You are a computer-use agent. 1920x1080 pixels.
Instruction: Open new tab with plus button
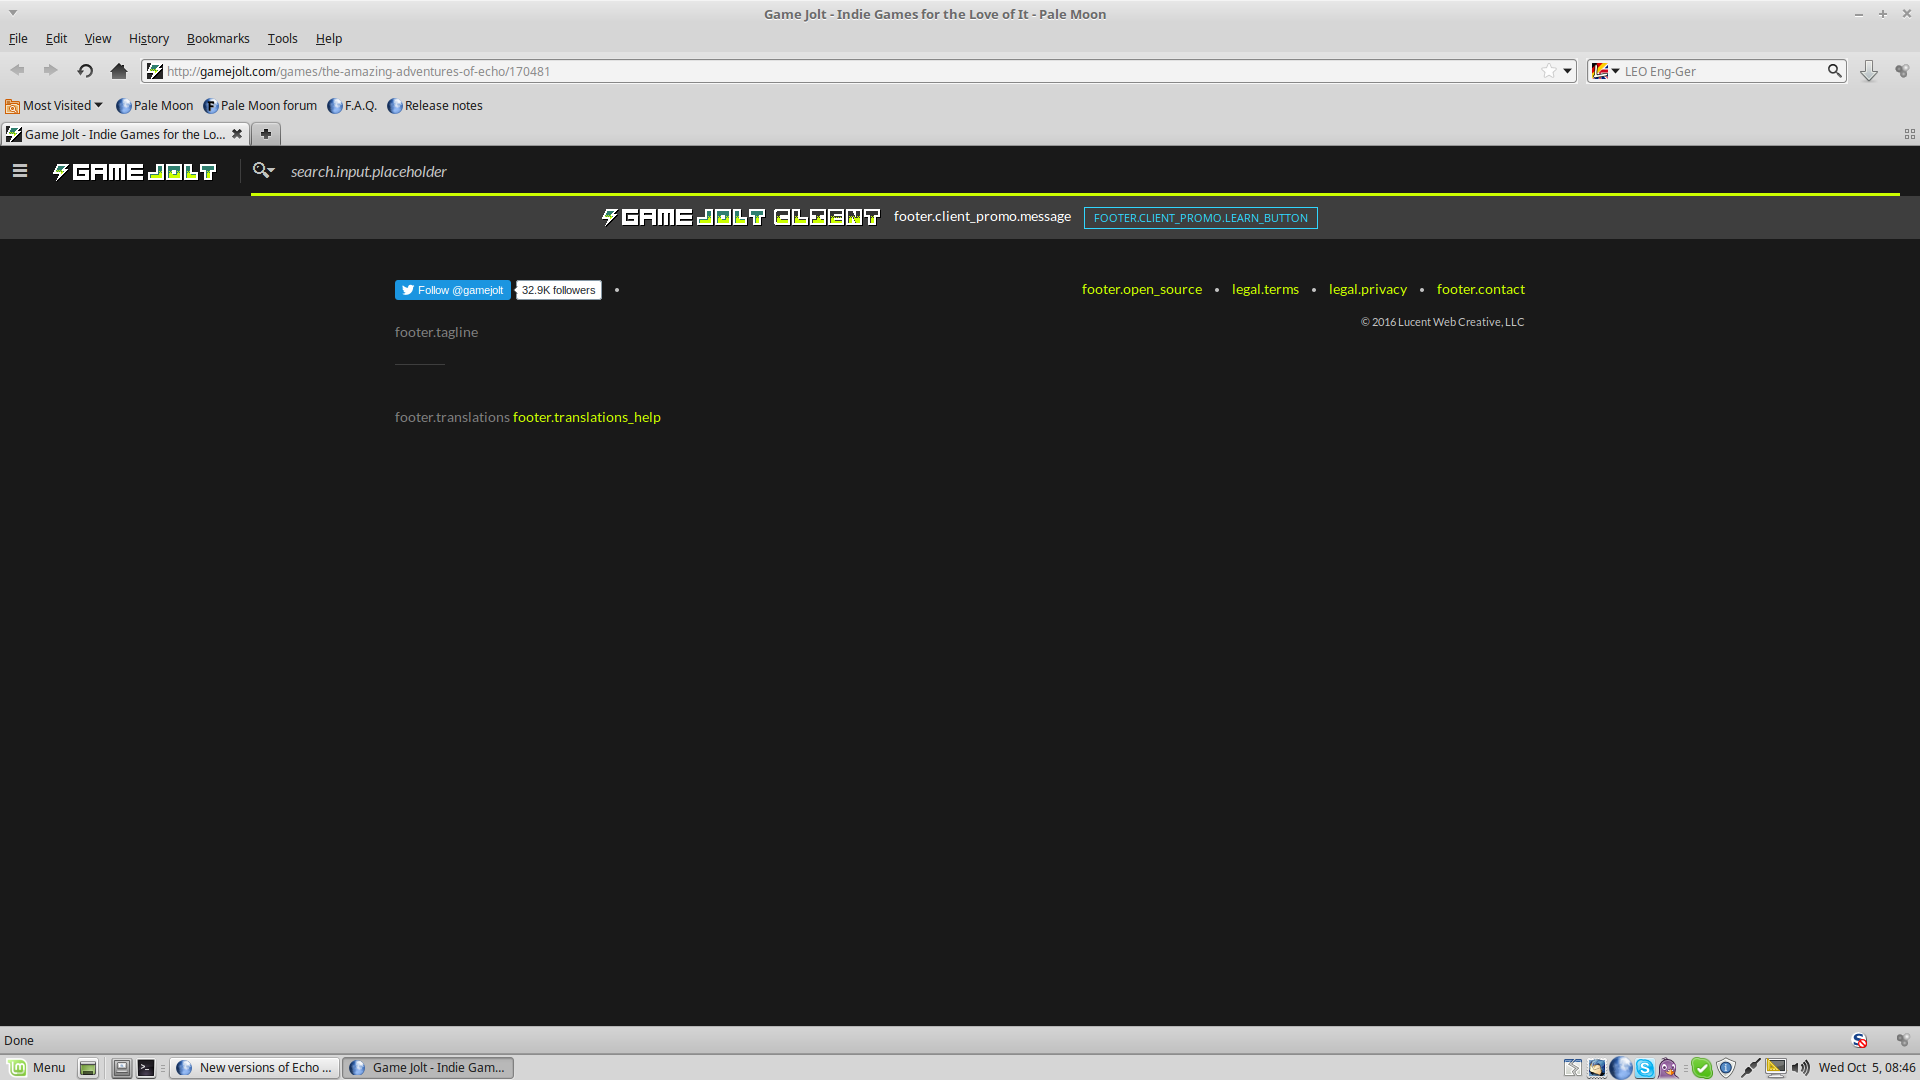(x=266, y=134)
